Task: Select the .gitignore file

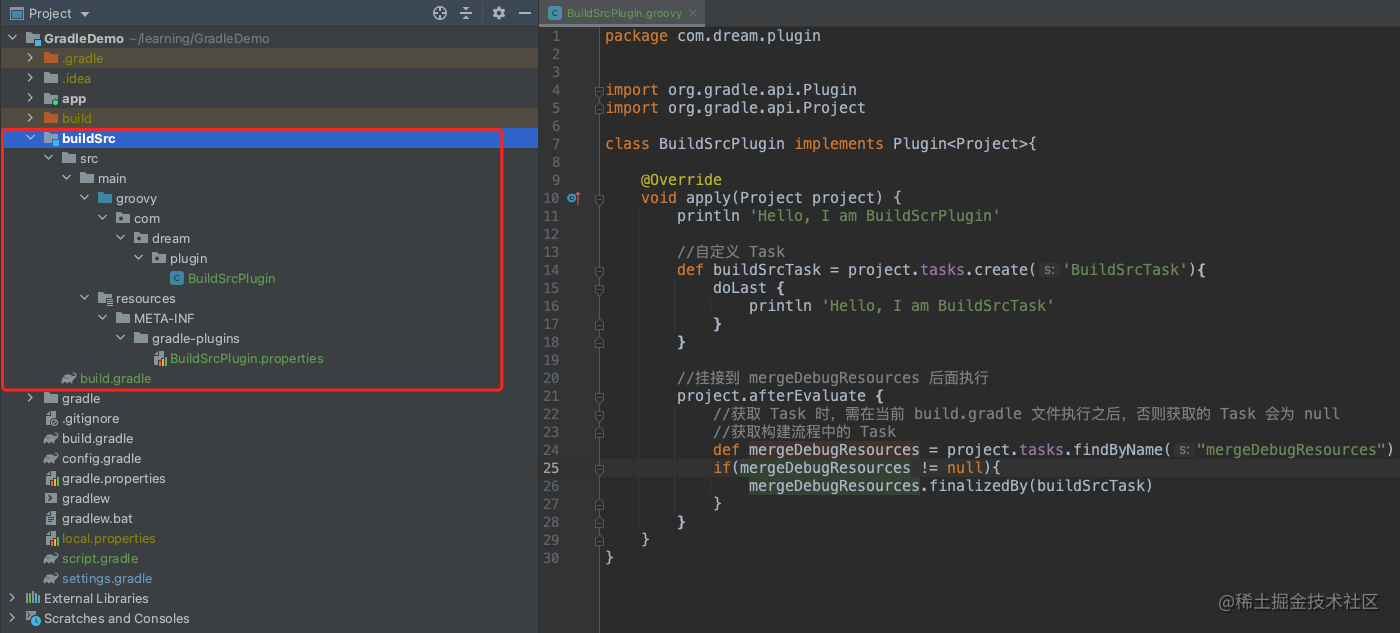Action: coord(90,418)
